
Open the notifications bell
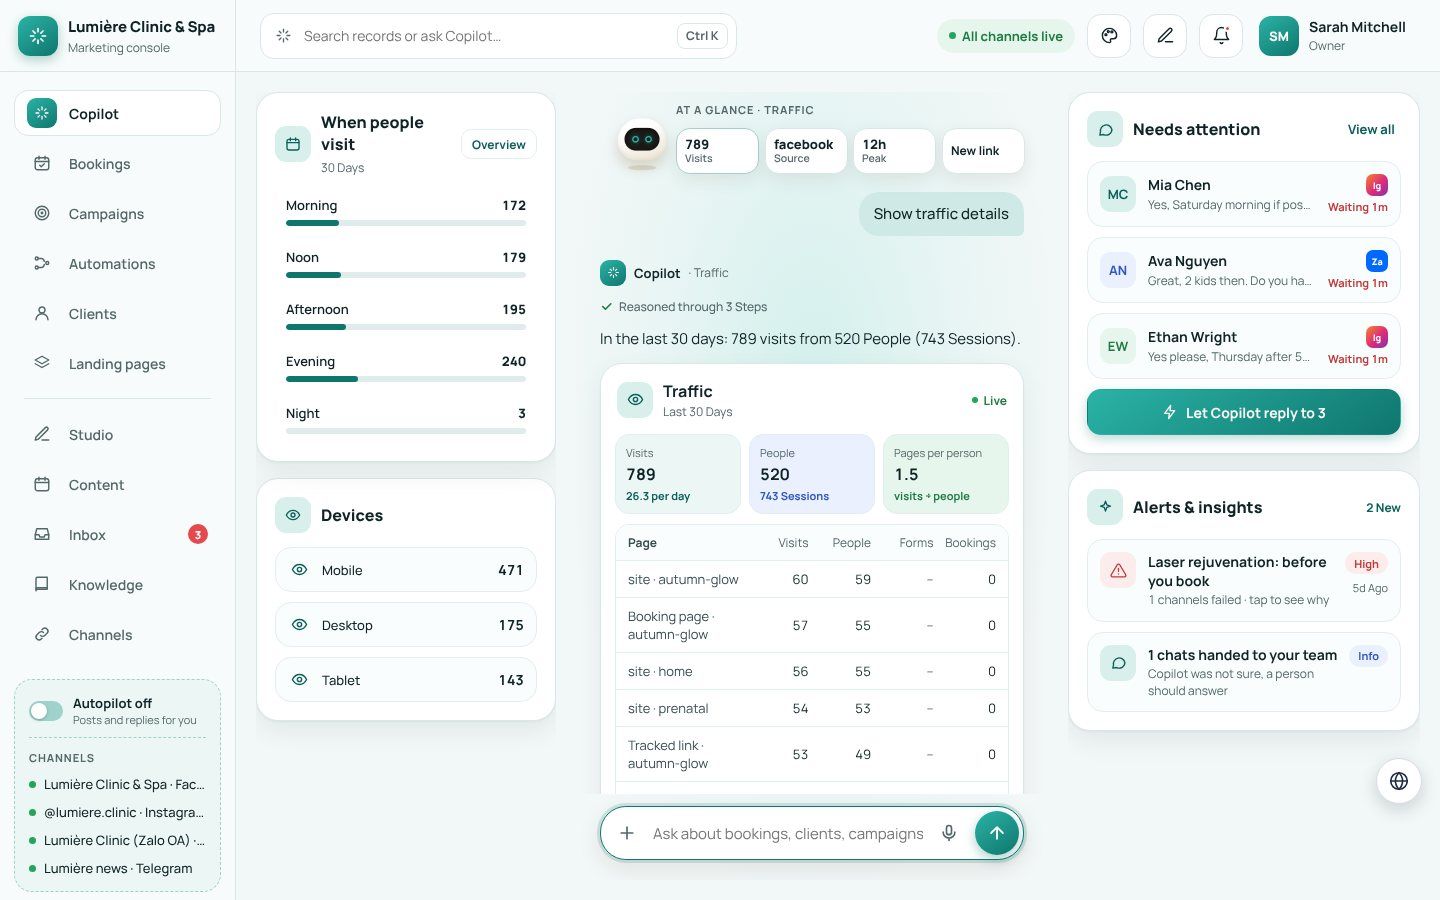click(1221, 36)
